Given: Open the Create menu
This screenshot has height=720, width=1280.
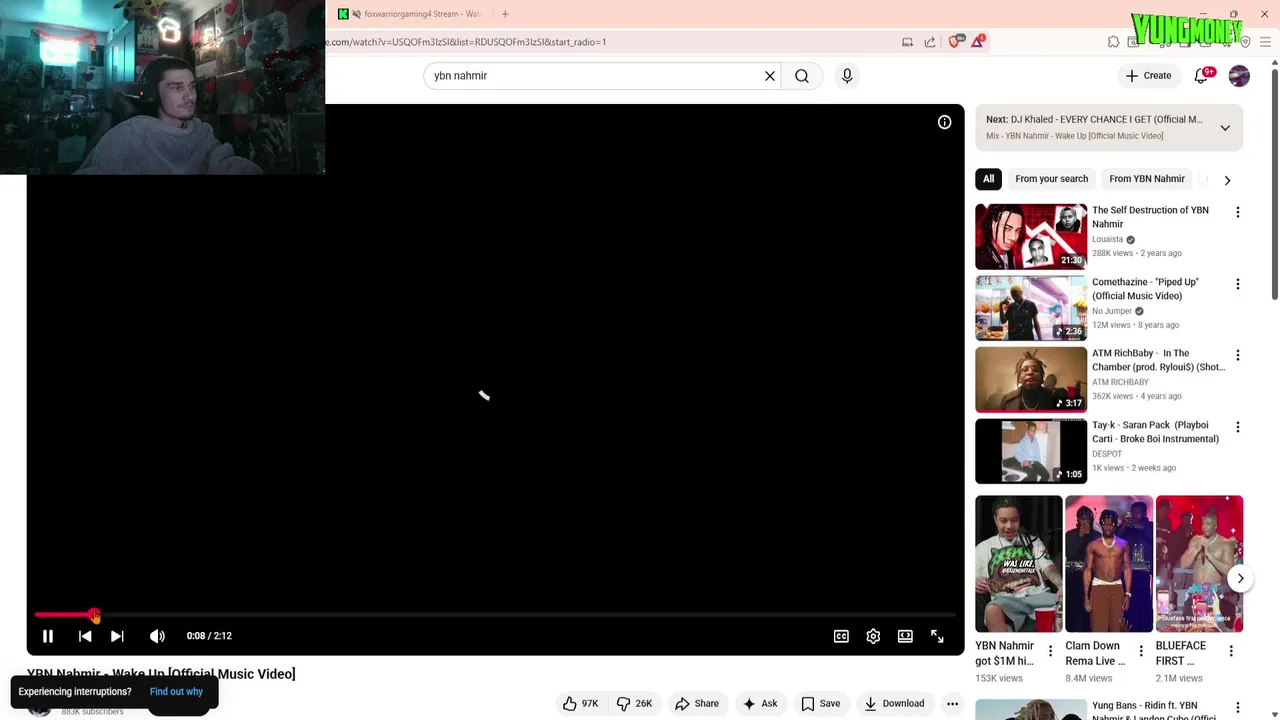Looking at the screenshot, I should (x=1148, y=76).
